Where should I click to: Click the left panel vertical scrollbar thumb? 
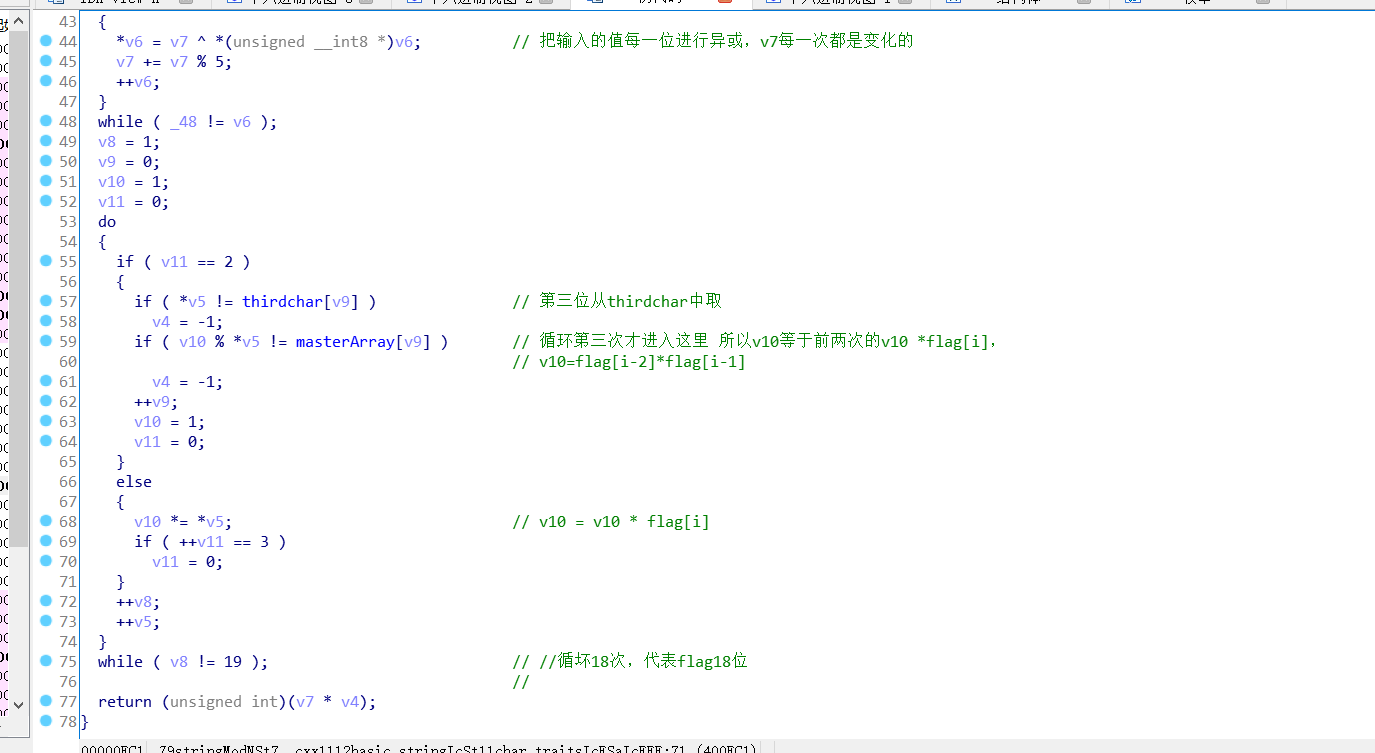[x=18, y=290]
